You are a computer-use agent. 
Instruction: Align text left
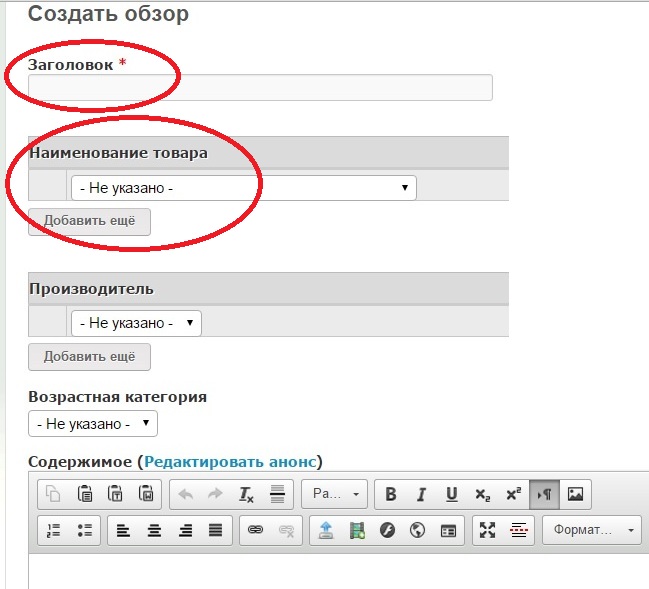click(123, 530)
